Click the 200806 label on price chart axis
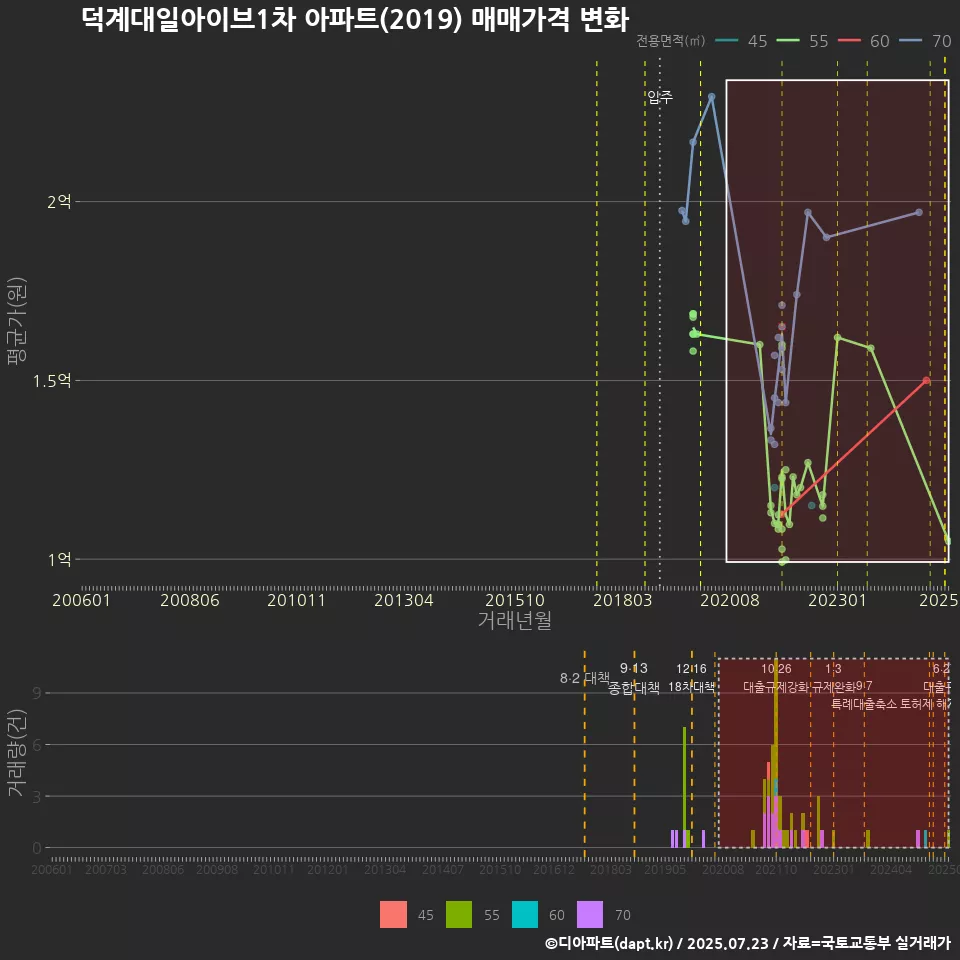 (190, 600)
